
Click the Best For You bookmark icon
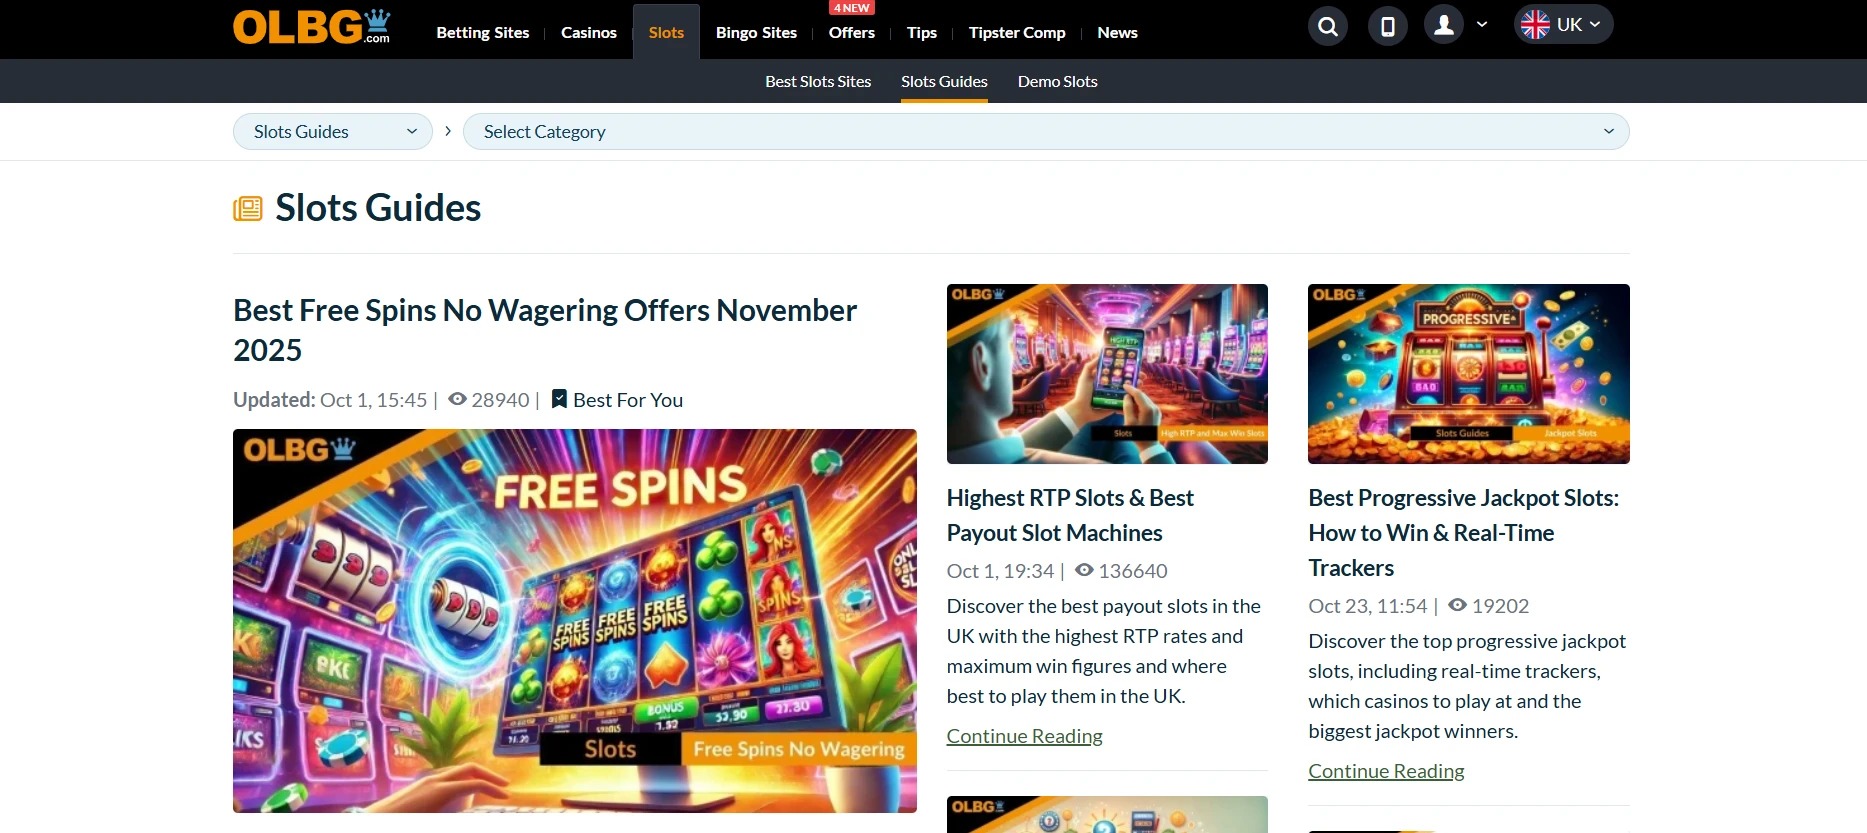point(560,399)
